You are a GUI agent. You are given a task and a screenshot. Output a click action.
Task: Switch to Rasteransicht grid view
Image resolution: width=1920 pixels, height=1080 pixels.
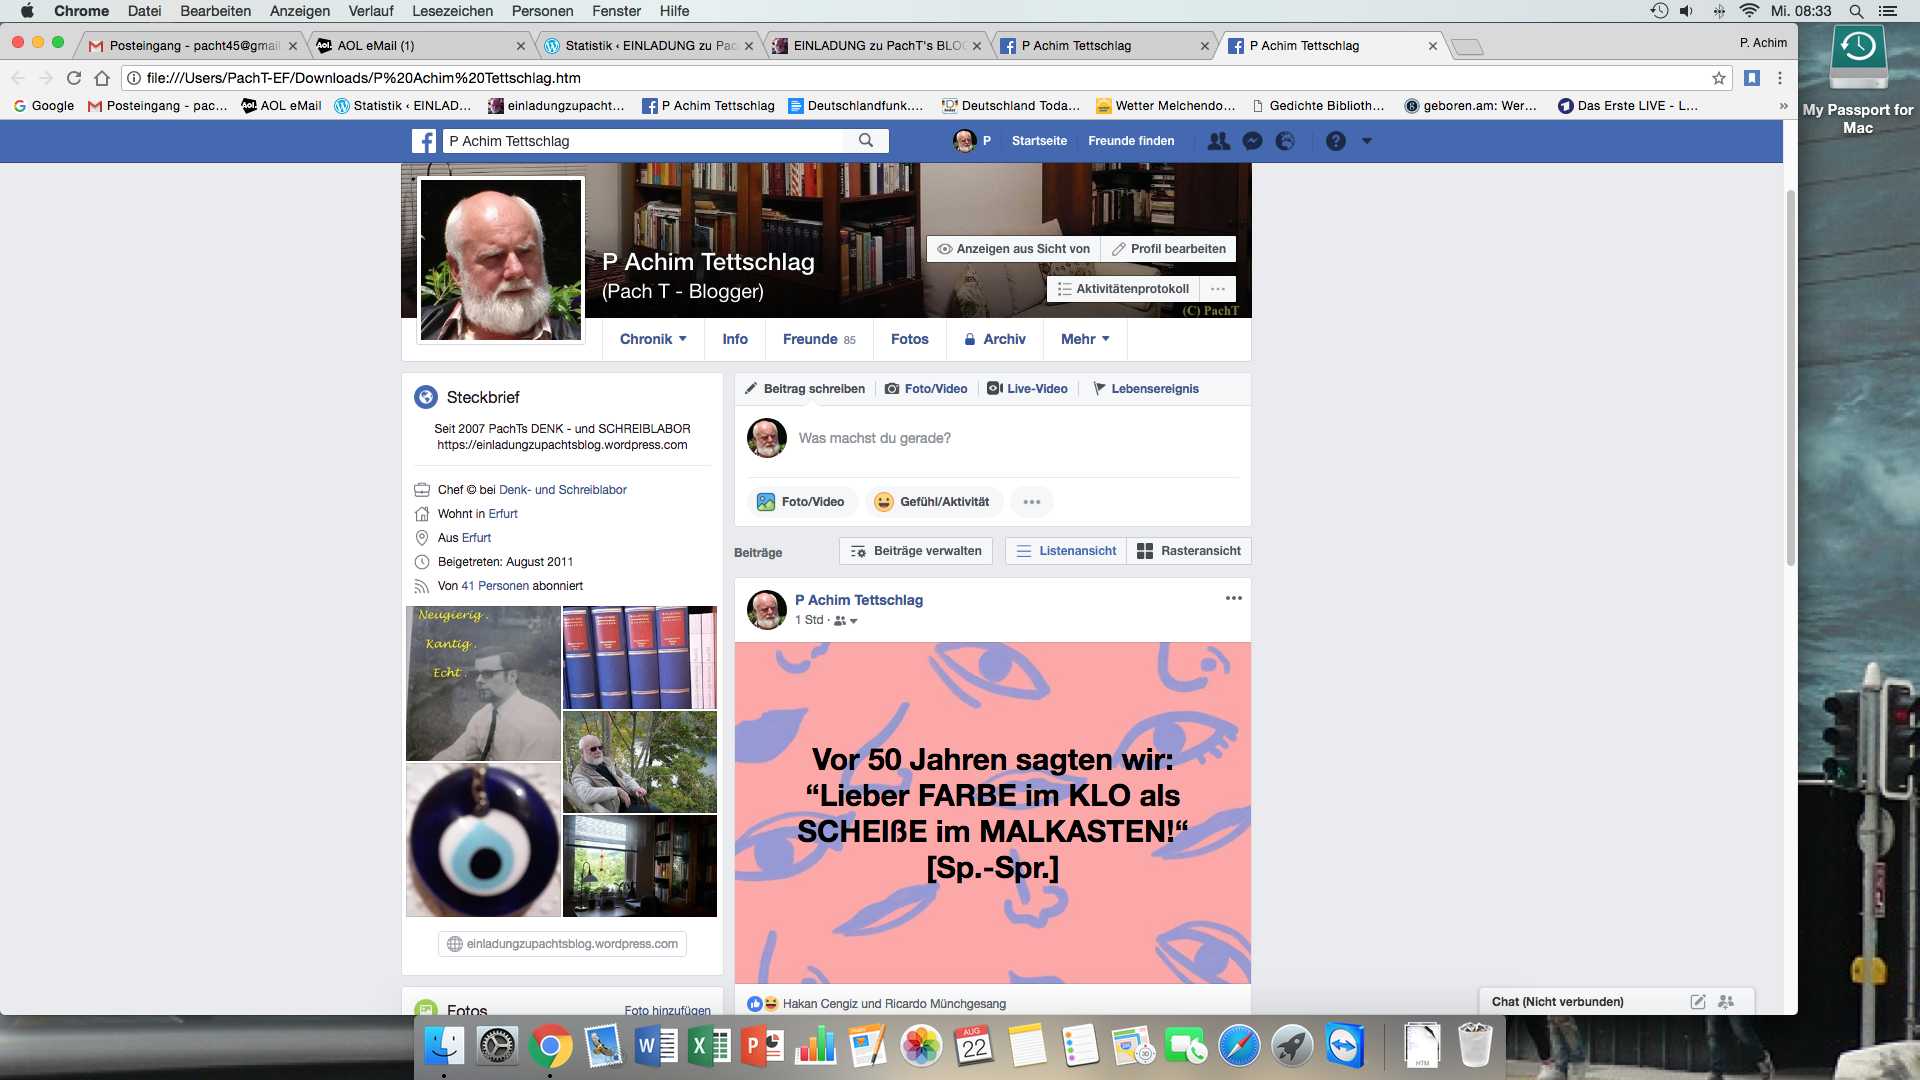click(x=1189, y=551)
